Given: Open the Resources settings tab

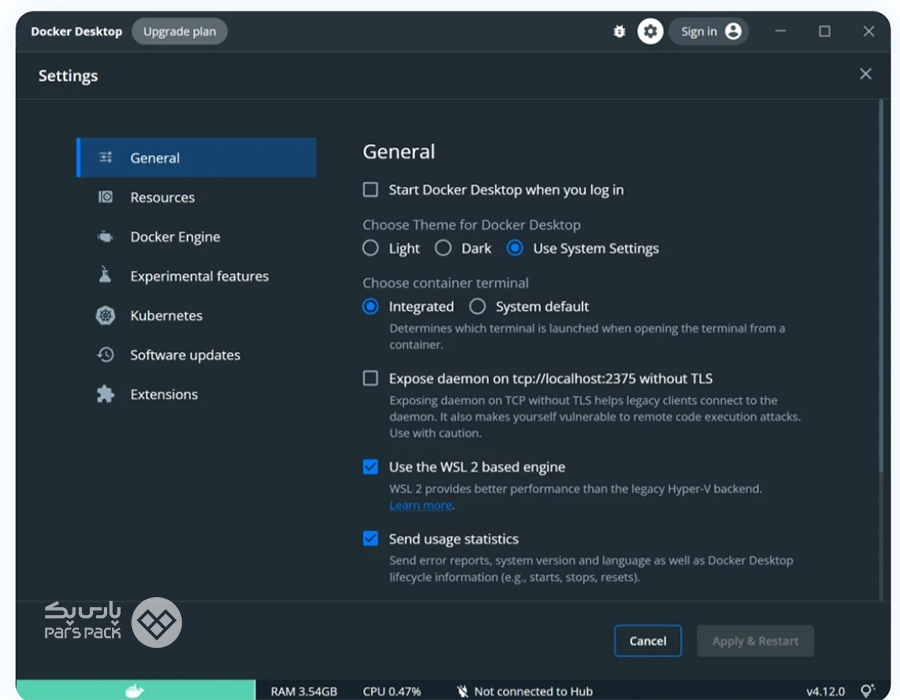Looking at the screenshot, I should (x=162, y=198).
